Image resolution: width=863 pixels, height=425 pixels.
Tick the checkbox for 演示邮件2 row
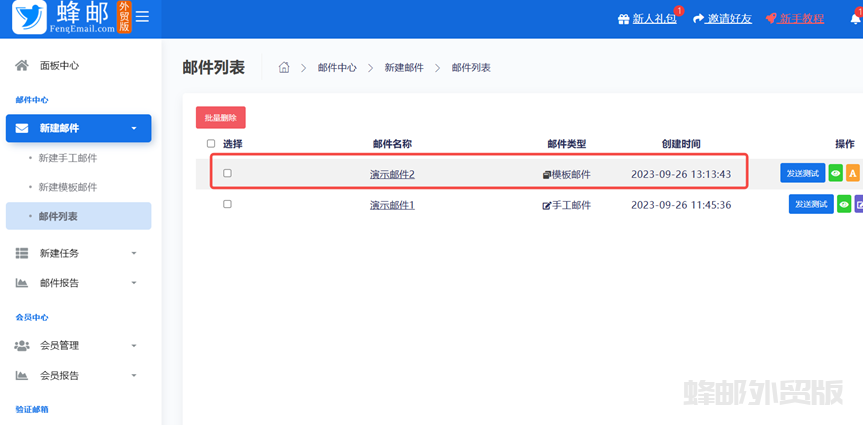click(x=227, y=173)
